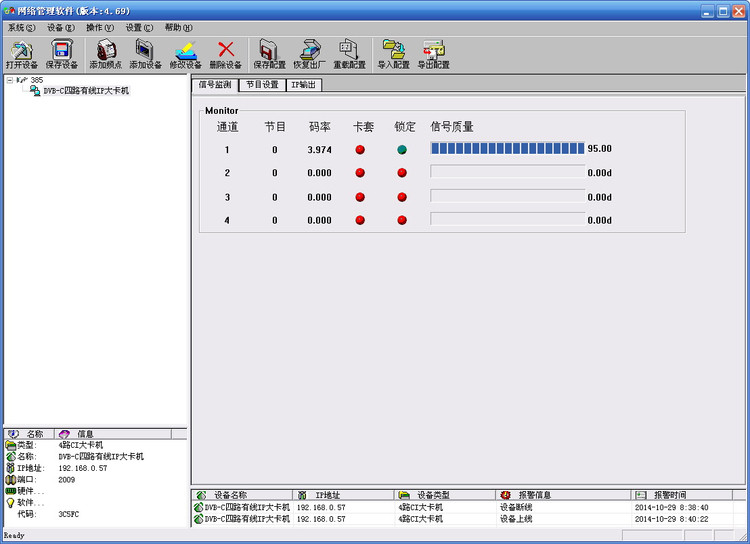Click the 修改设备 pencil icon
750x544 pixels.
[x=186, y=50]
